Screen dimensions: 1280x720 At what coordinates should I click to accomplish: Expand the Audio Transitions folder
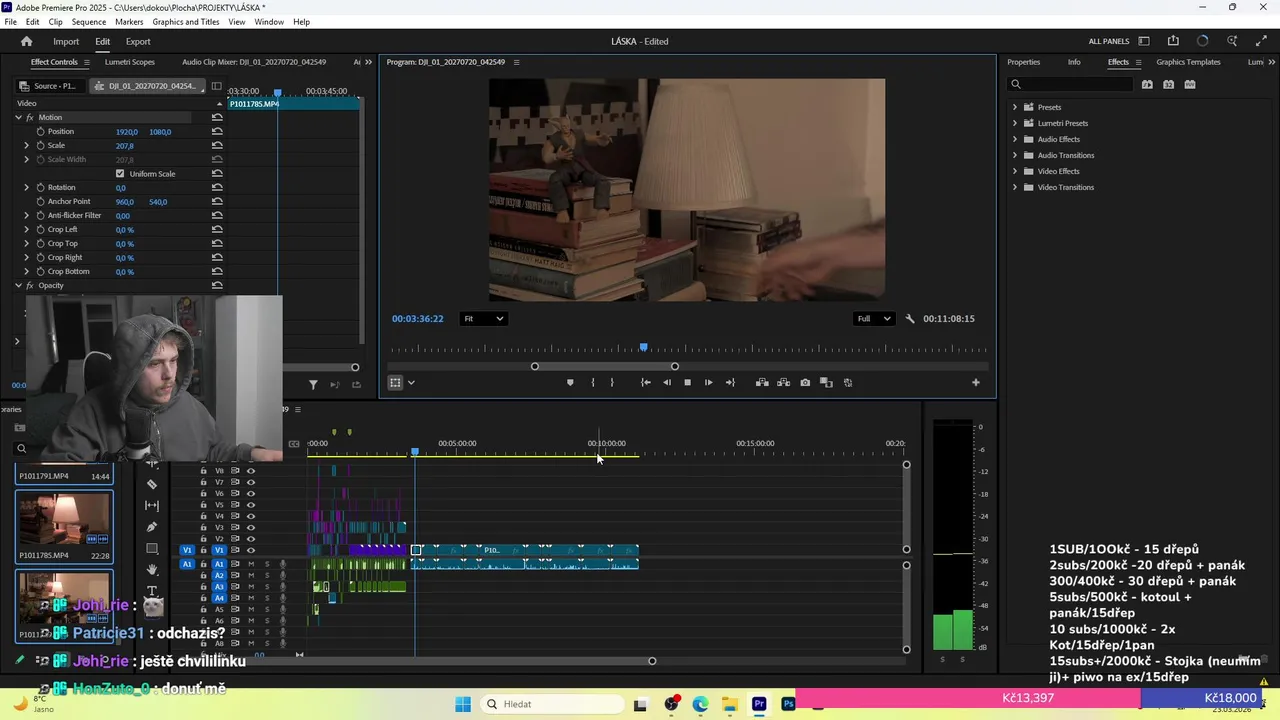1015,155
